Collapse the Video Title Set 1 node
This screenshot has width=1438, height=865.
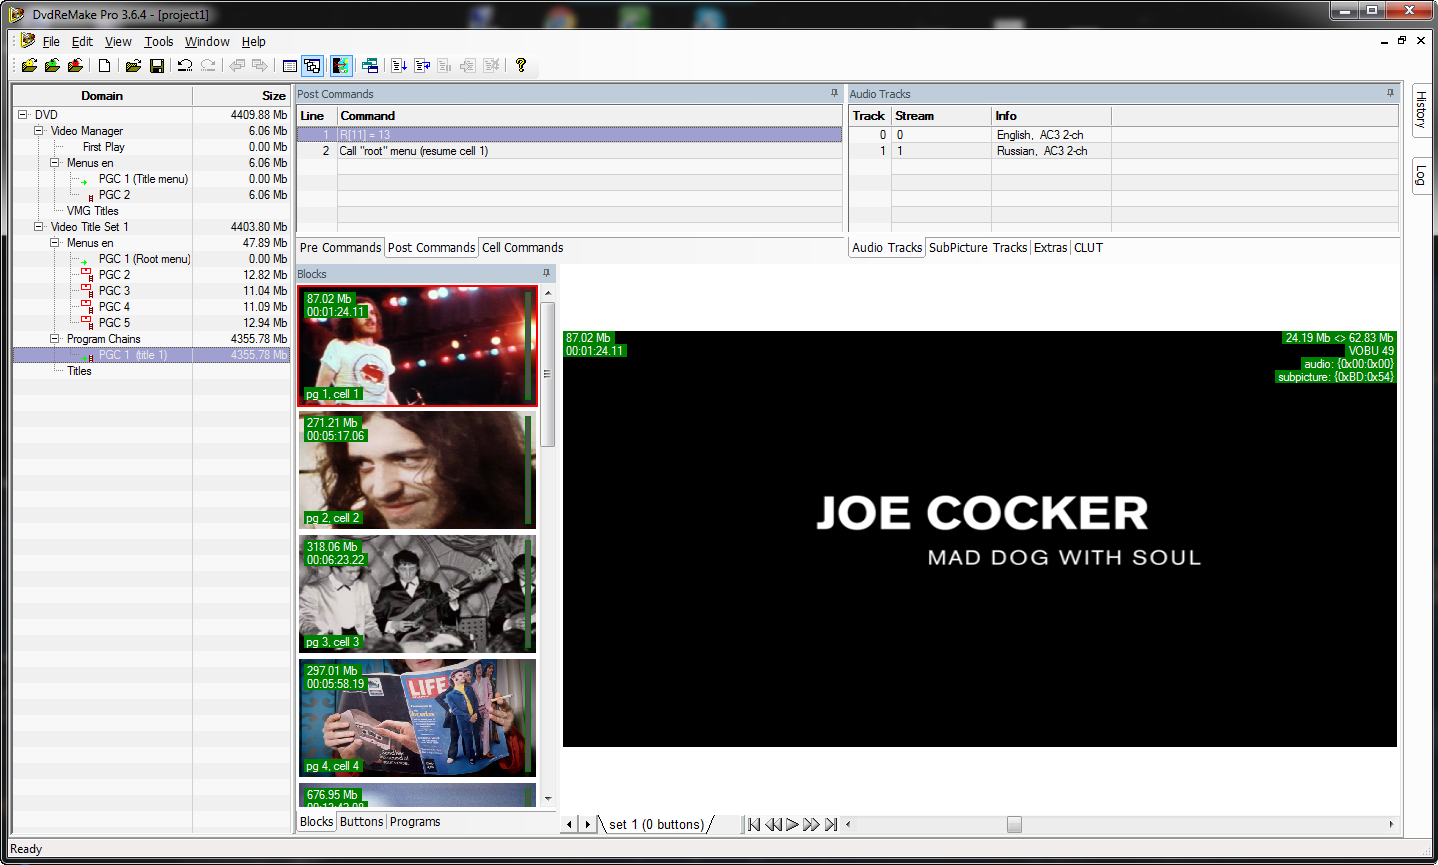coord(39,227)
